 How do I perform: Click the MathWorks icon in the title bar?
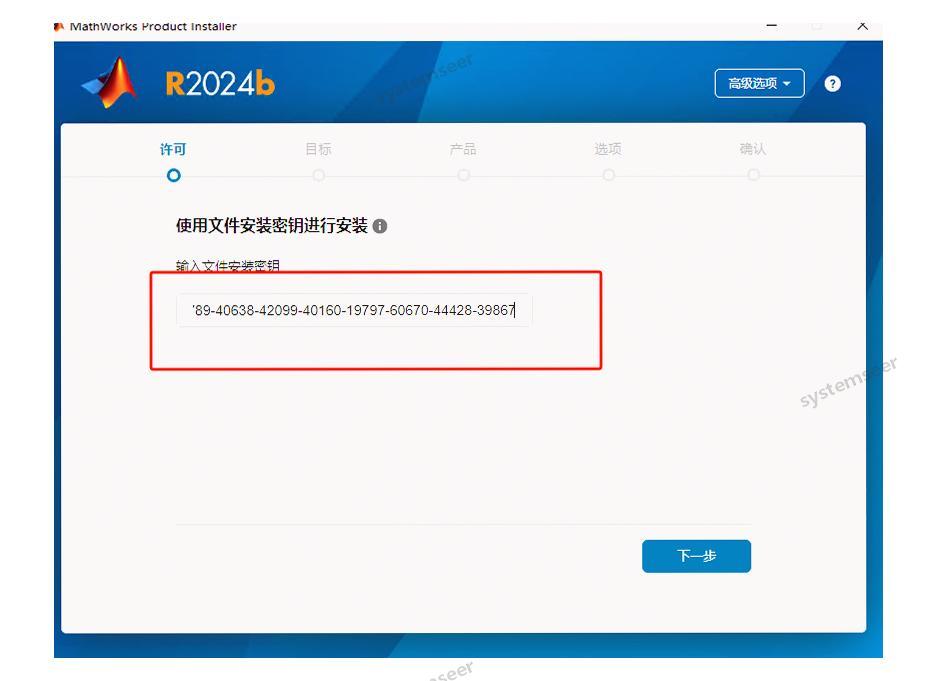(59, 27)
